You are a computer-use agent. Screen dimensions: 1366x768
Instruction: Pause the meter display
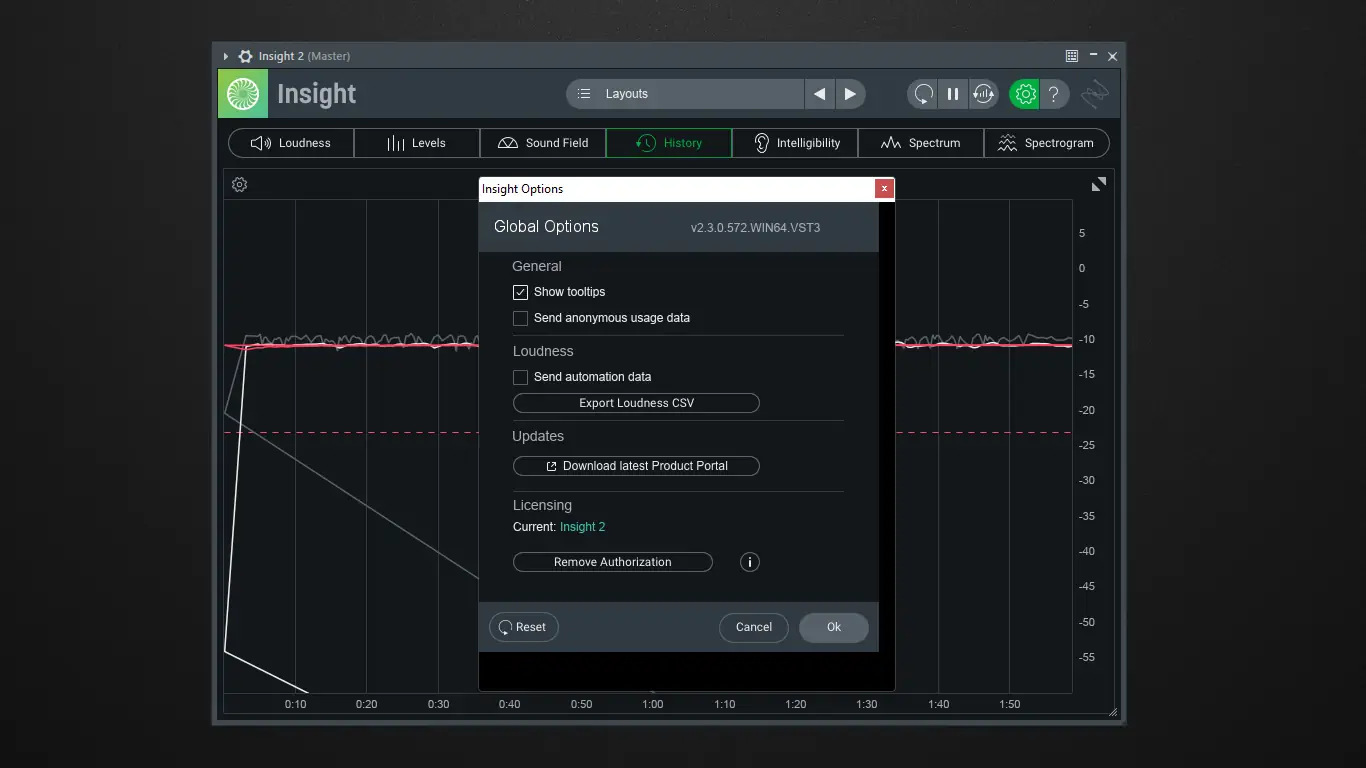pyautogui.click(x=953, y=94)
